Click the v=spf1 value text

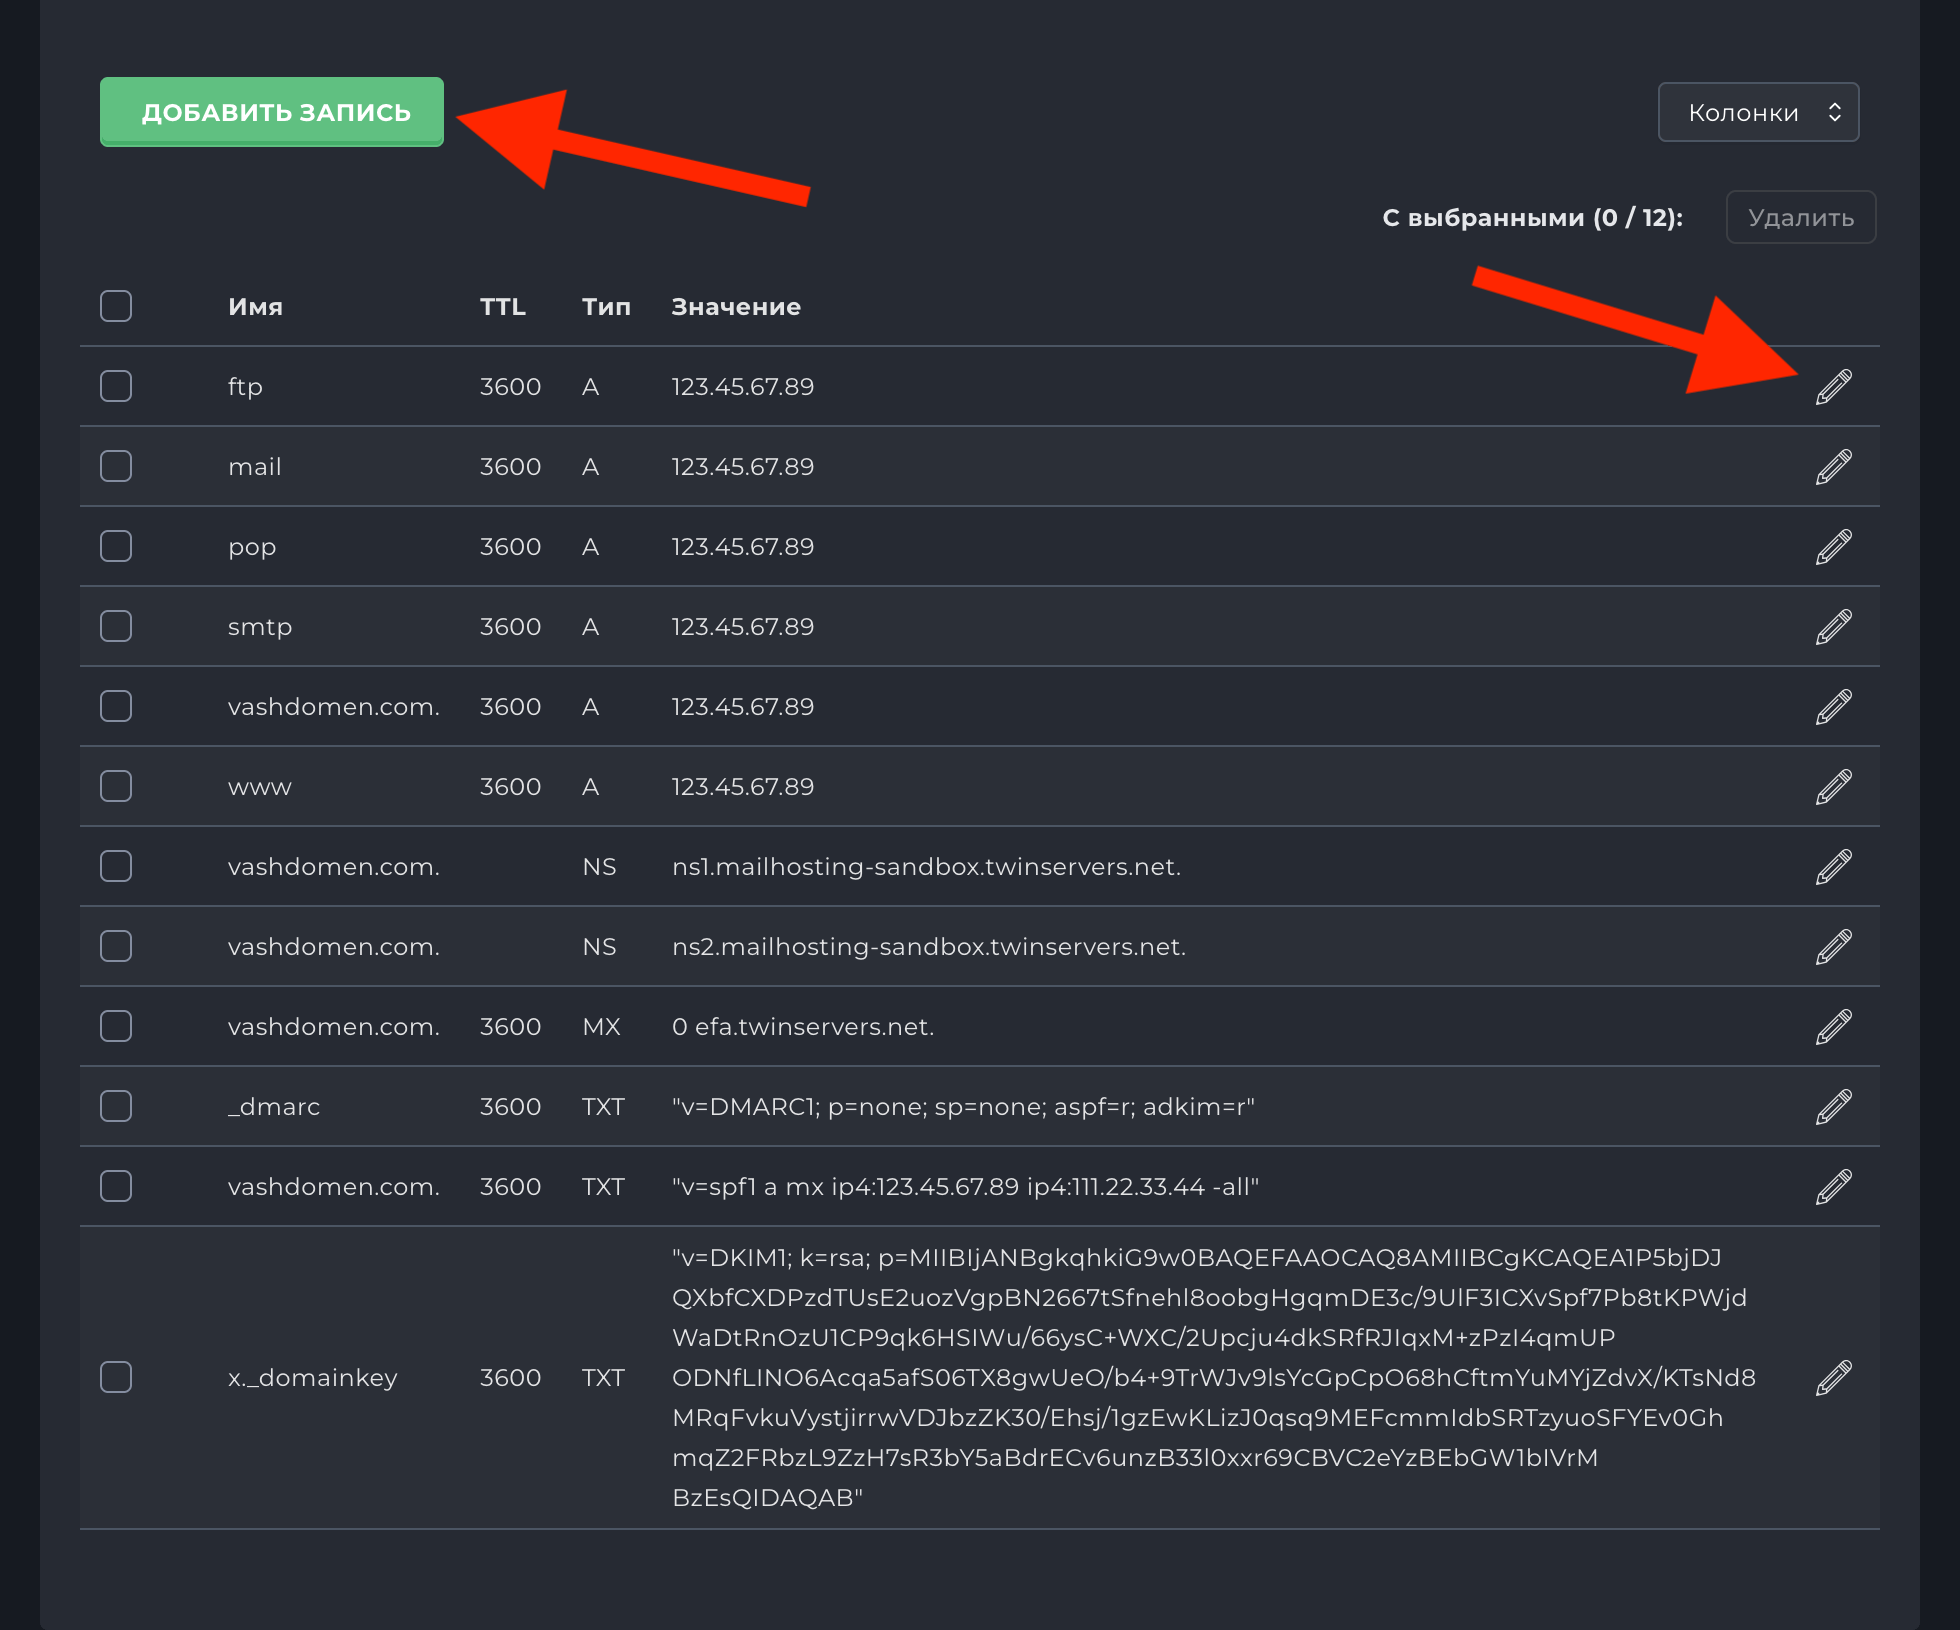(965, 1187)
